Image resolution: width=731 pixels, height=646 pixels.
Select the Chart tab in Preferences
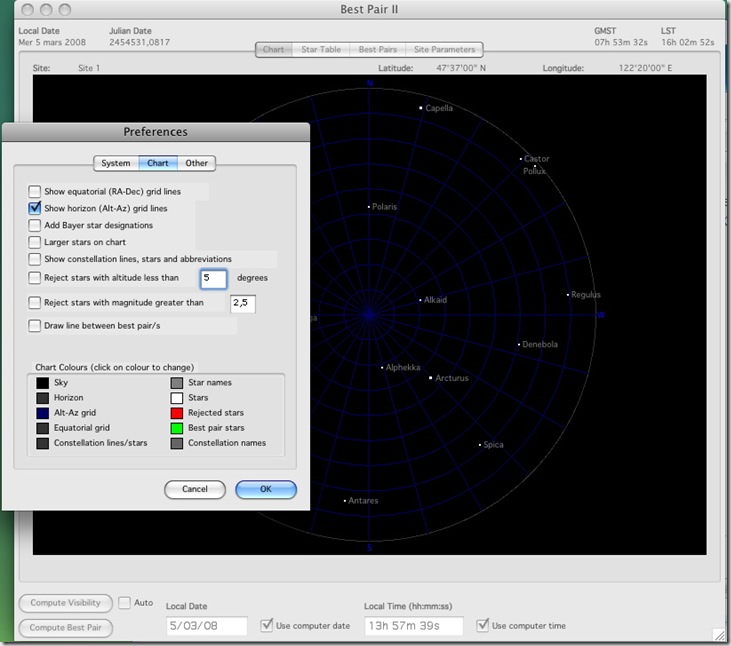(158, 163)
